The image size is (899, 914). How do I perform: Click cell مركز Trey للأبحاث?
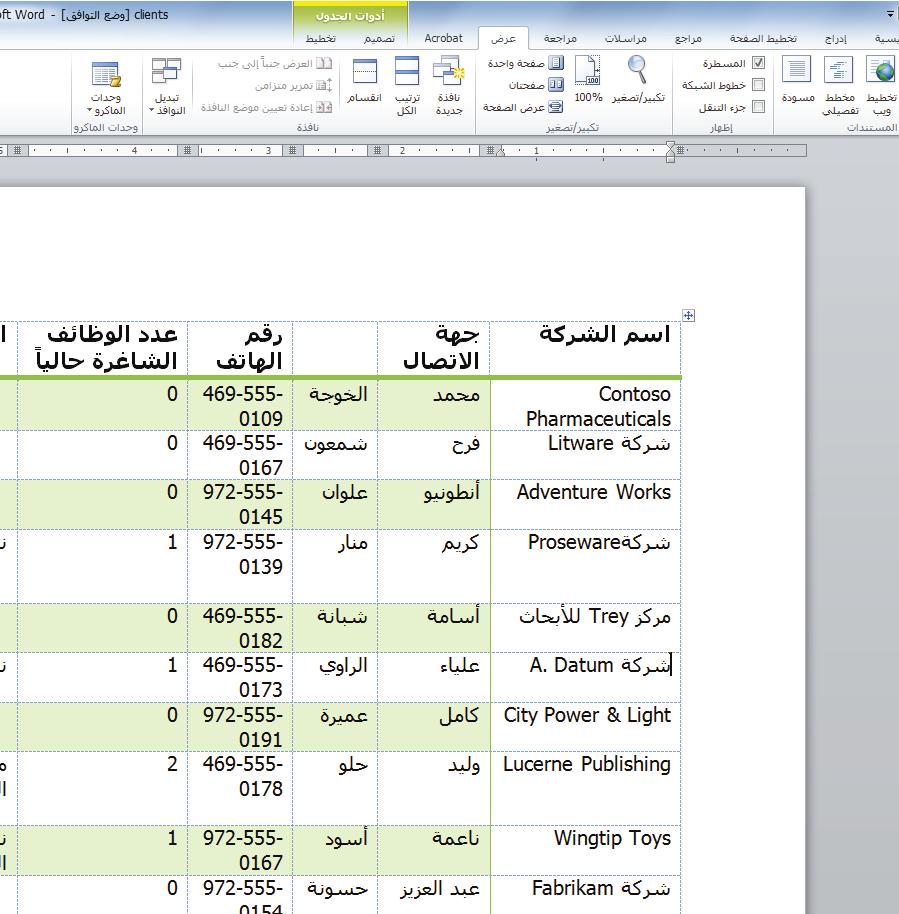595,616
